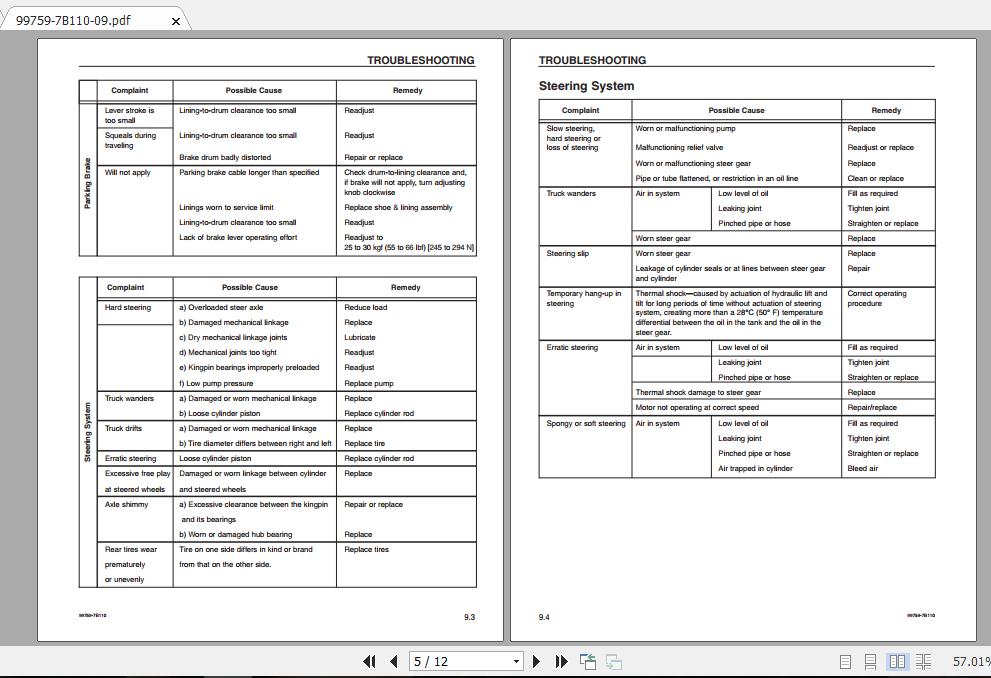
Task: Click the go to previous view icon
Action: pos(588,662)
